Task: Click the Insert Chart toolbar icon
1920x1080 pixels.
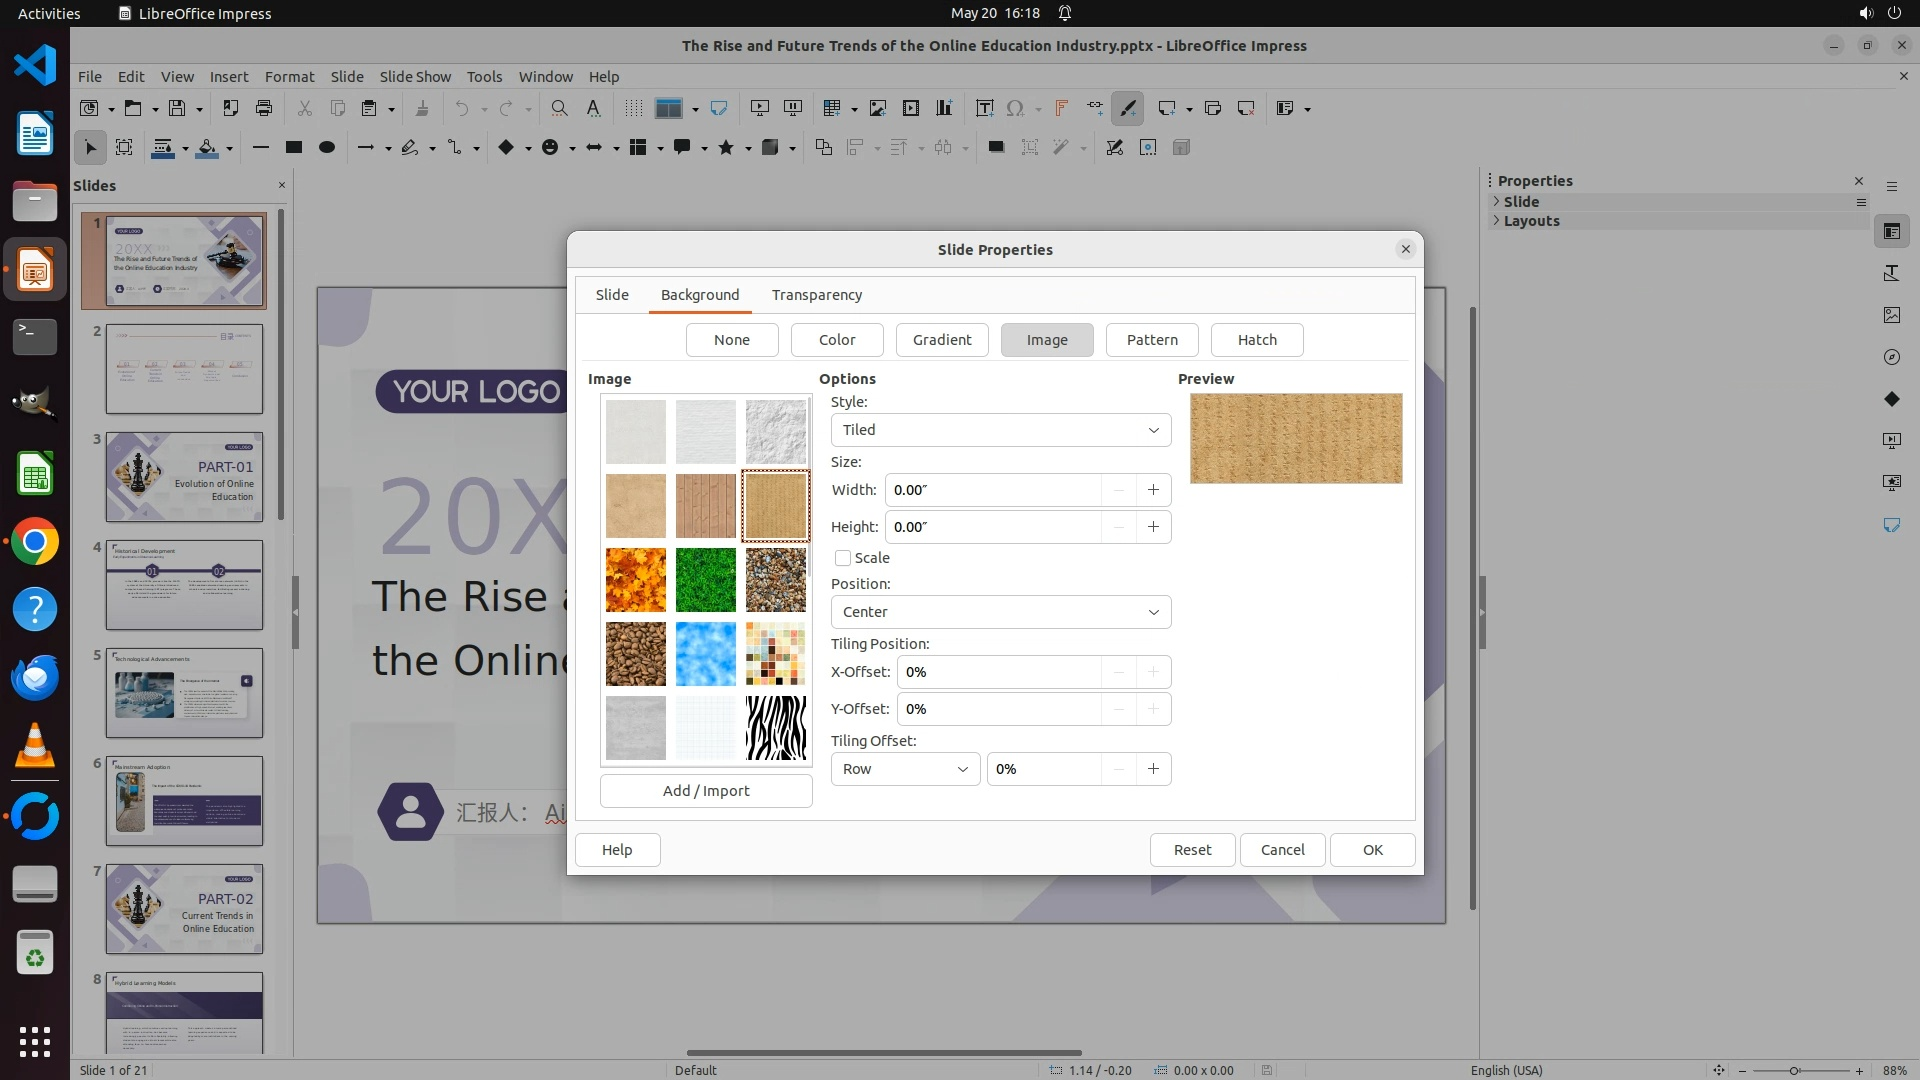Action: tap(944, 108)
